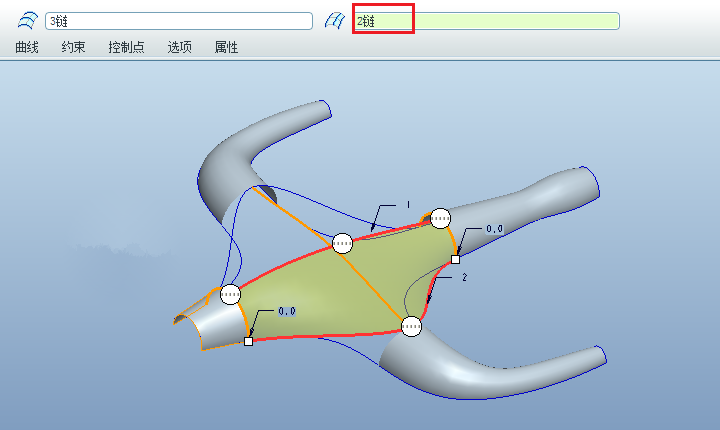
Task: Click the square handle below the right 0.0 label
Action: click(455, 260)
